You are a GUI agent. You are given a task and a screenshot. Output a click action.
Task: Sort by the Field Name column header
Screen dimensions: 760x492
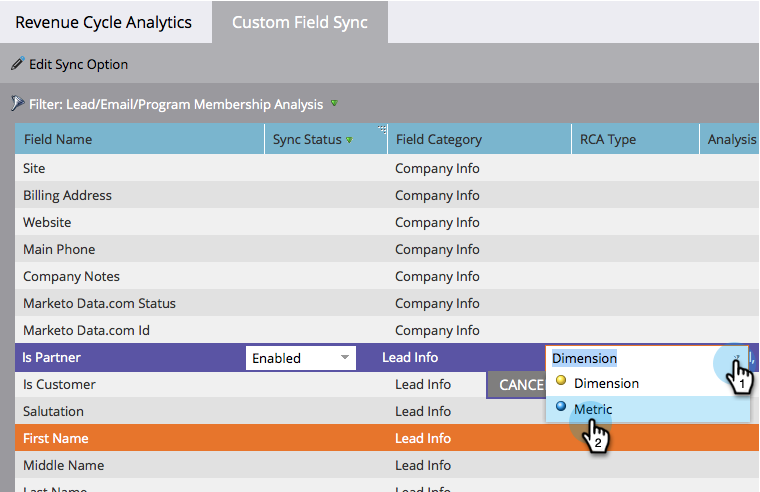coord(58,140)
